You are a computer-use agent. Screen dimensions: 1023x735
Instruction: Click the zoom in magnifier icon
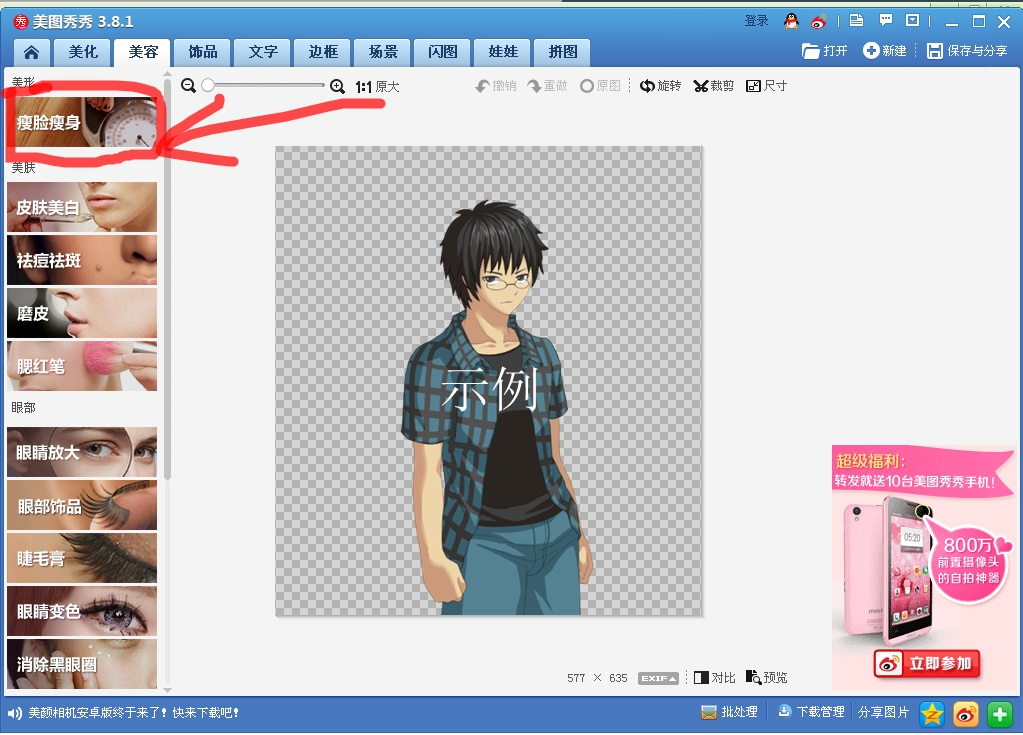tap(337, 86)
